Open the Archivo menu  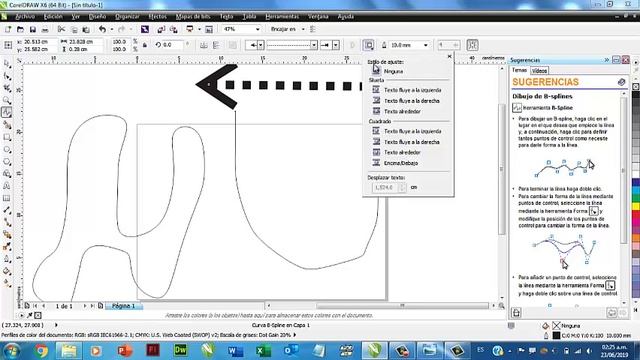(25, 17)
